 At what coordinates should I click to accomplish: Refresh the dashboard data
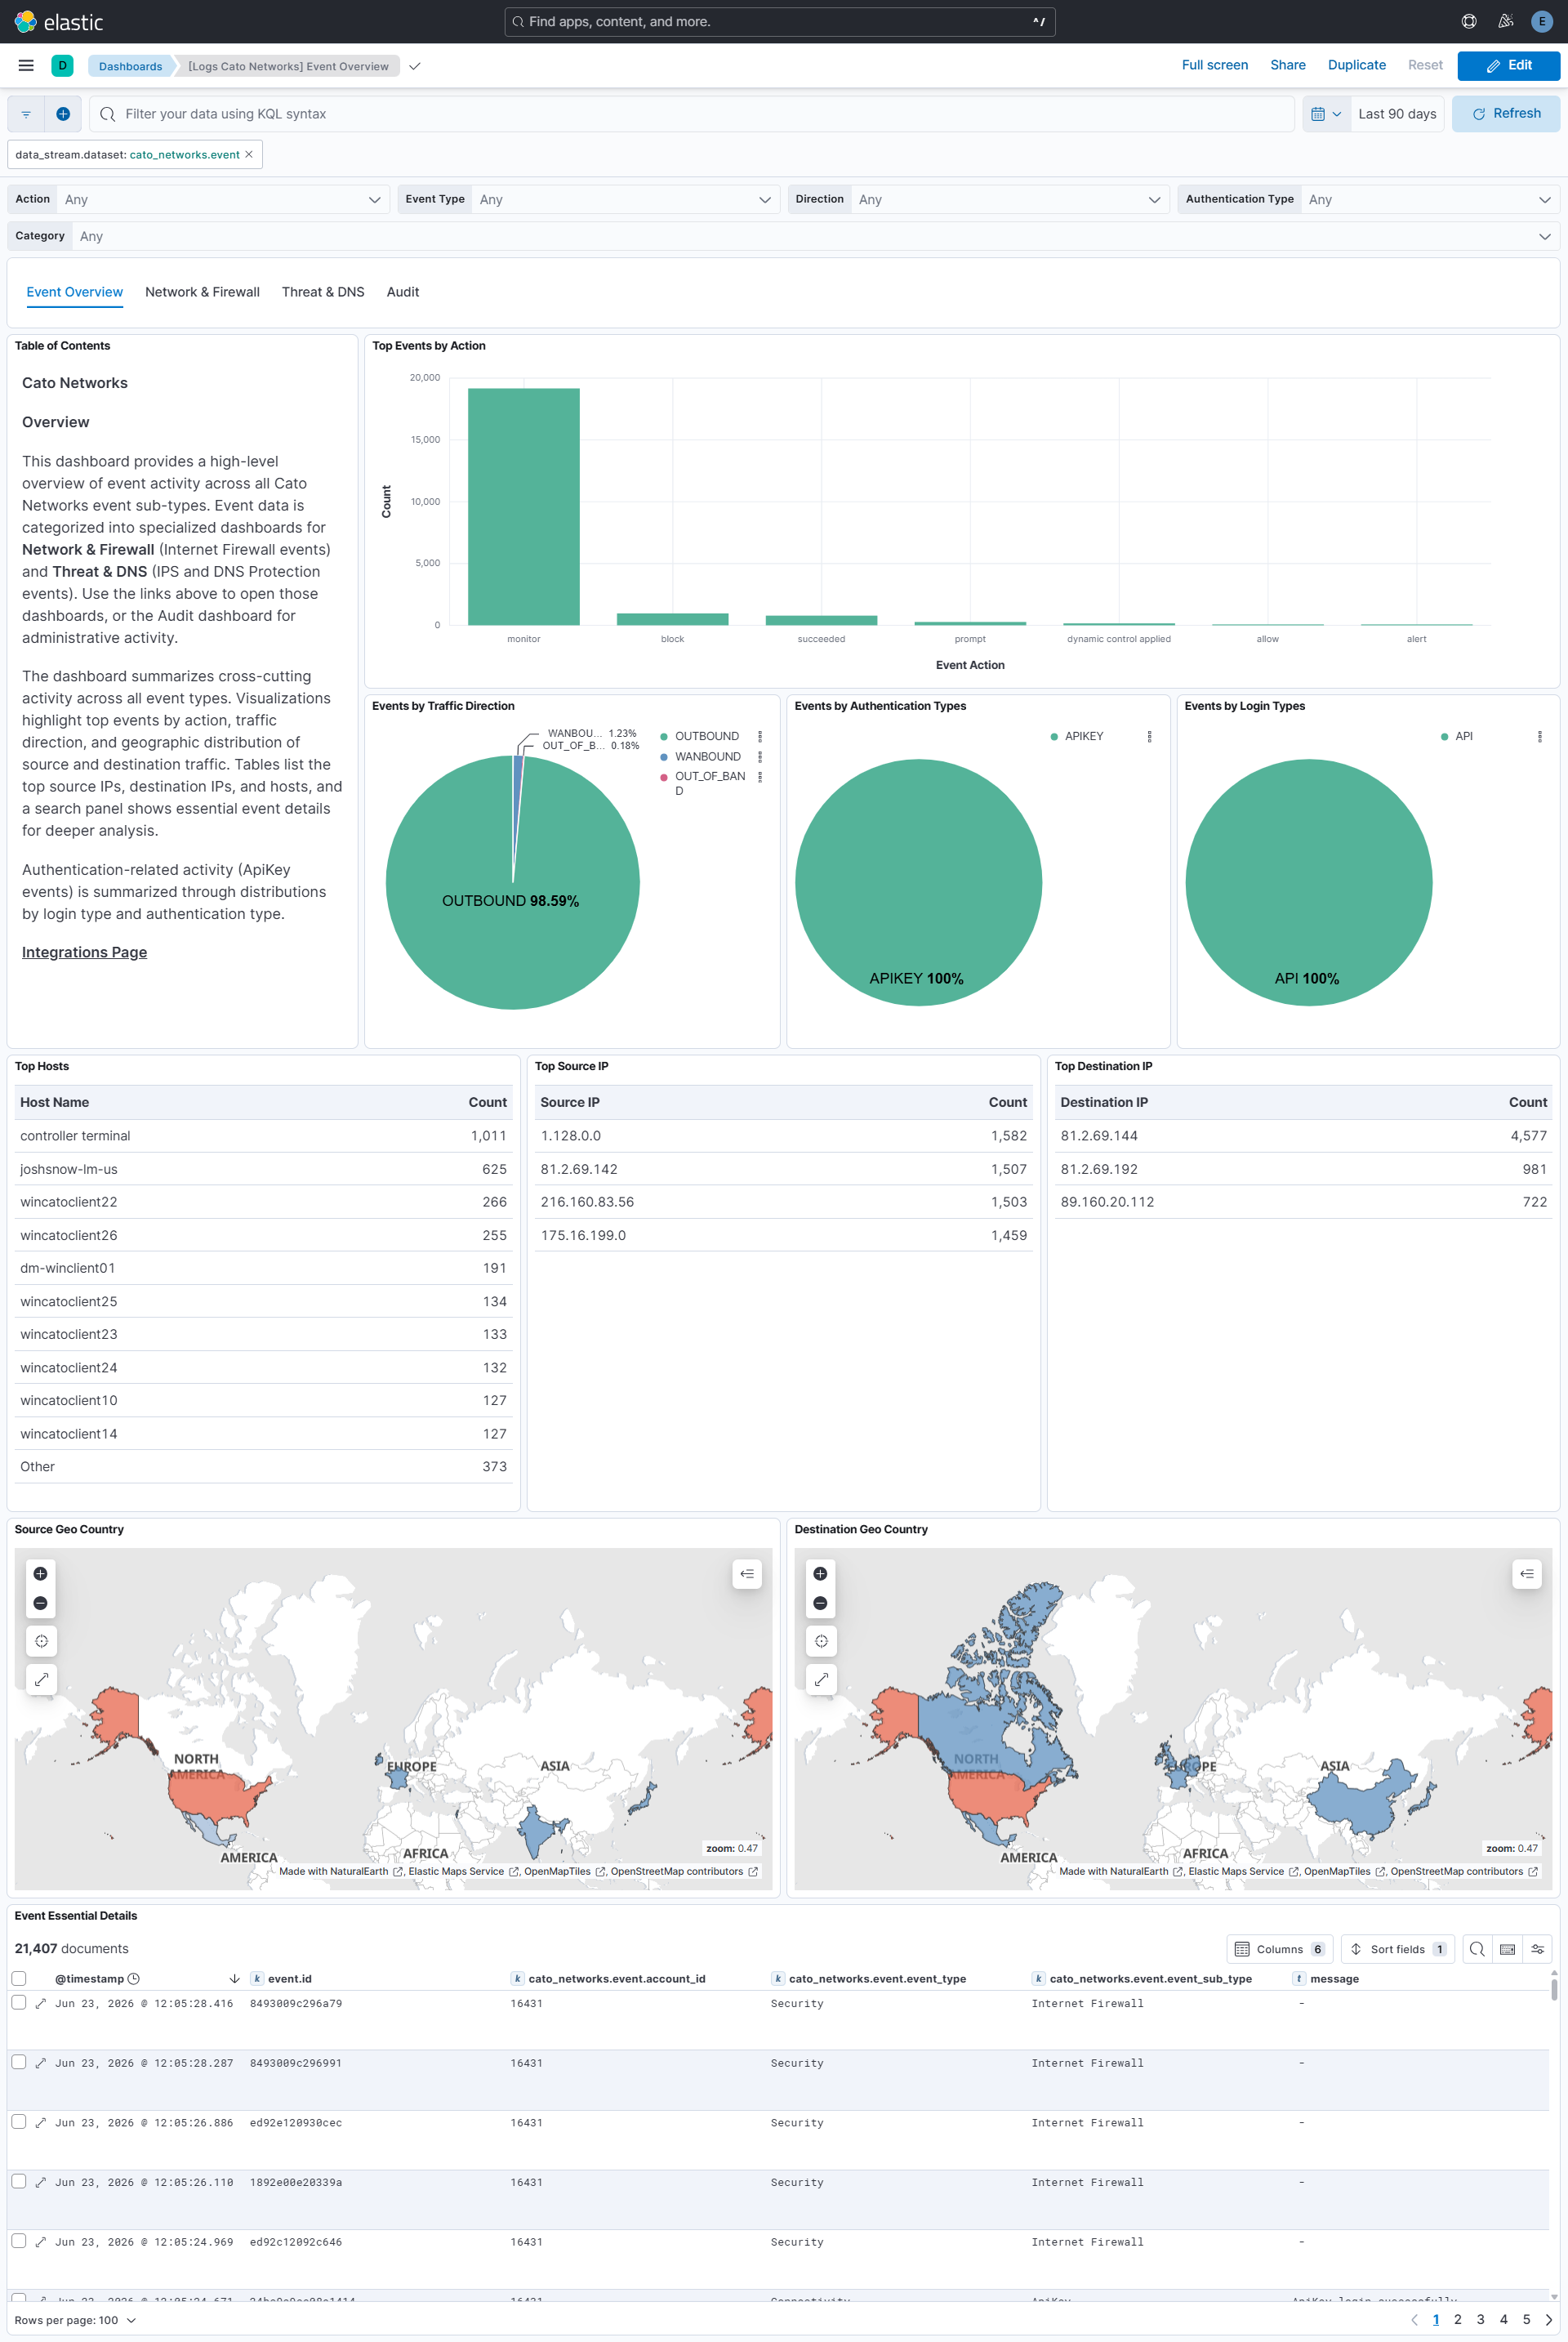pos(1506,114)
